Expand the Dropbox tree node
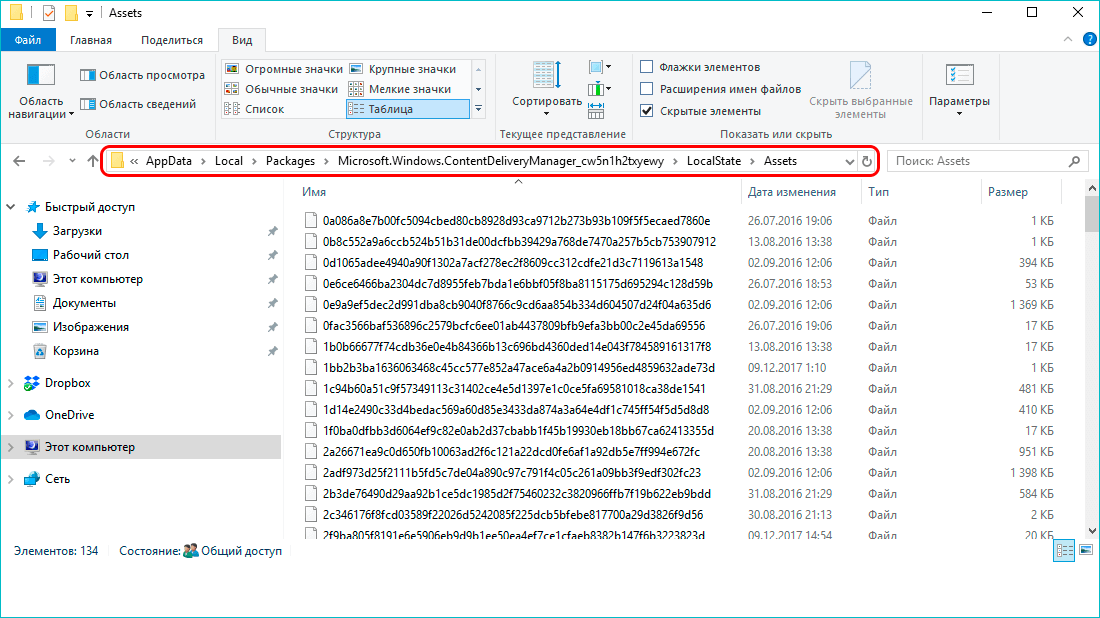The height and width of the screenshot is (618, 1100). click(x=11, y=383)
